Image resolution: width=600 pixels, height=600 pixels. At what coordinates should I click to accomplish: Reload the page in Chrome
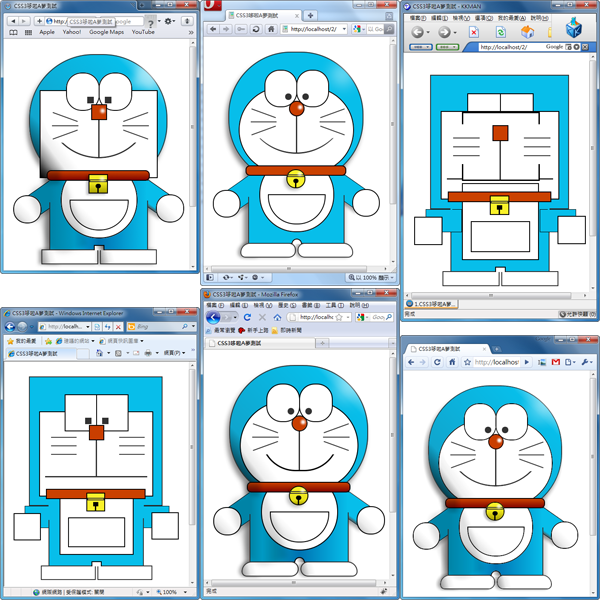(437, 362)
